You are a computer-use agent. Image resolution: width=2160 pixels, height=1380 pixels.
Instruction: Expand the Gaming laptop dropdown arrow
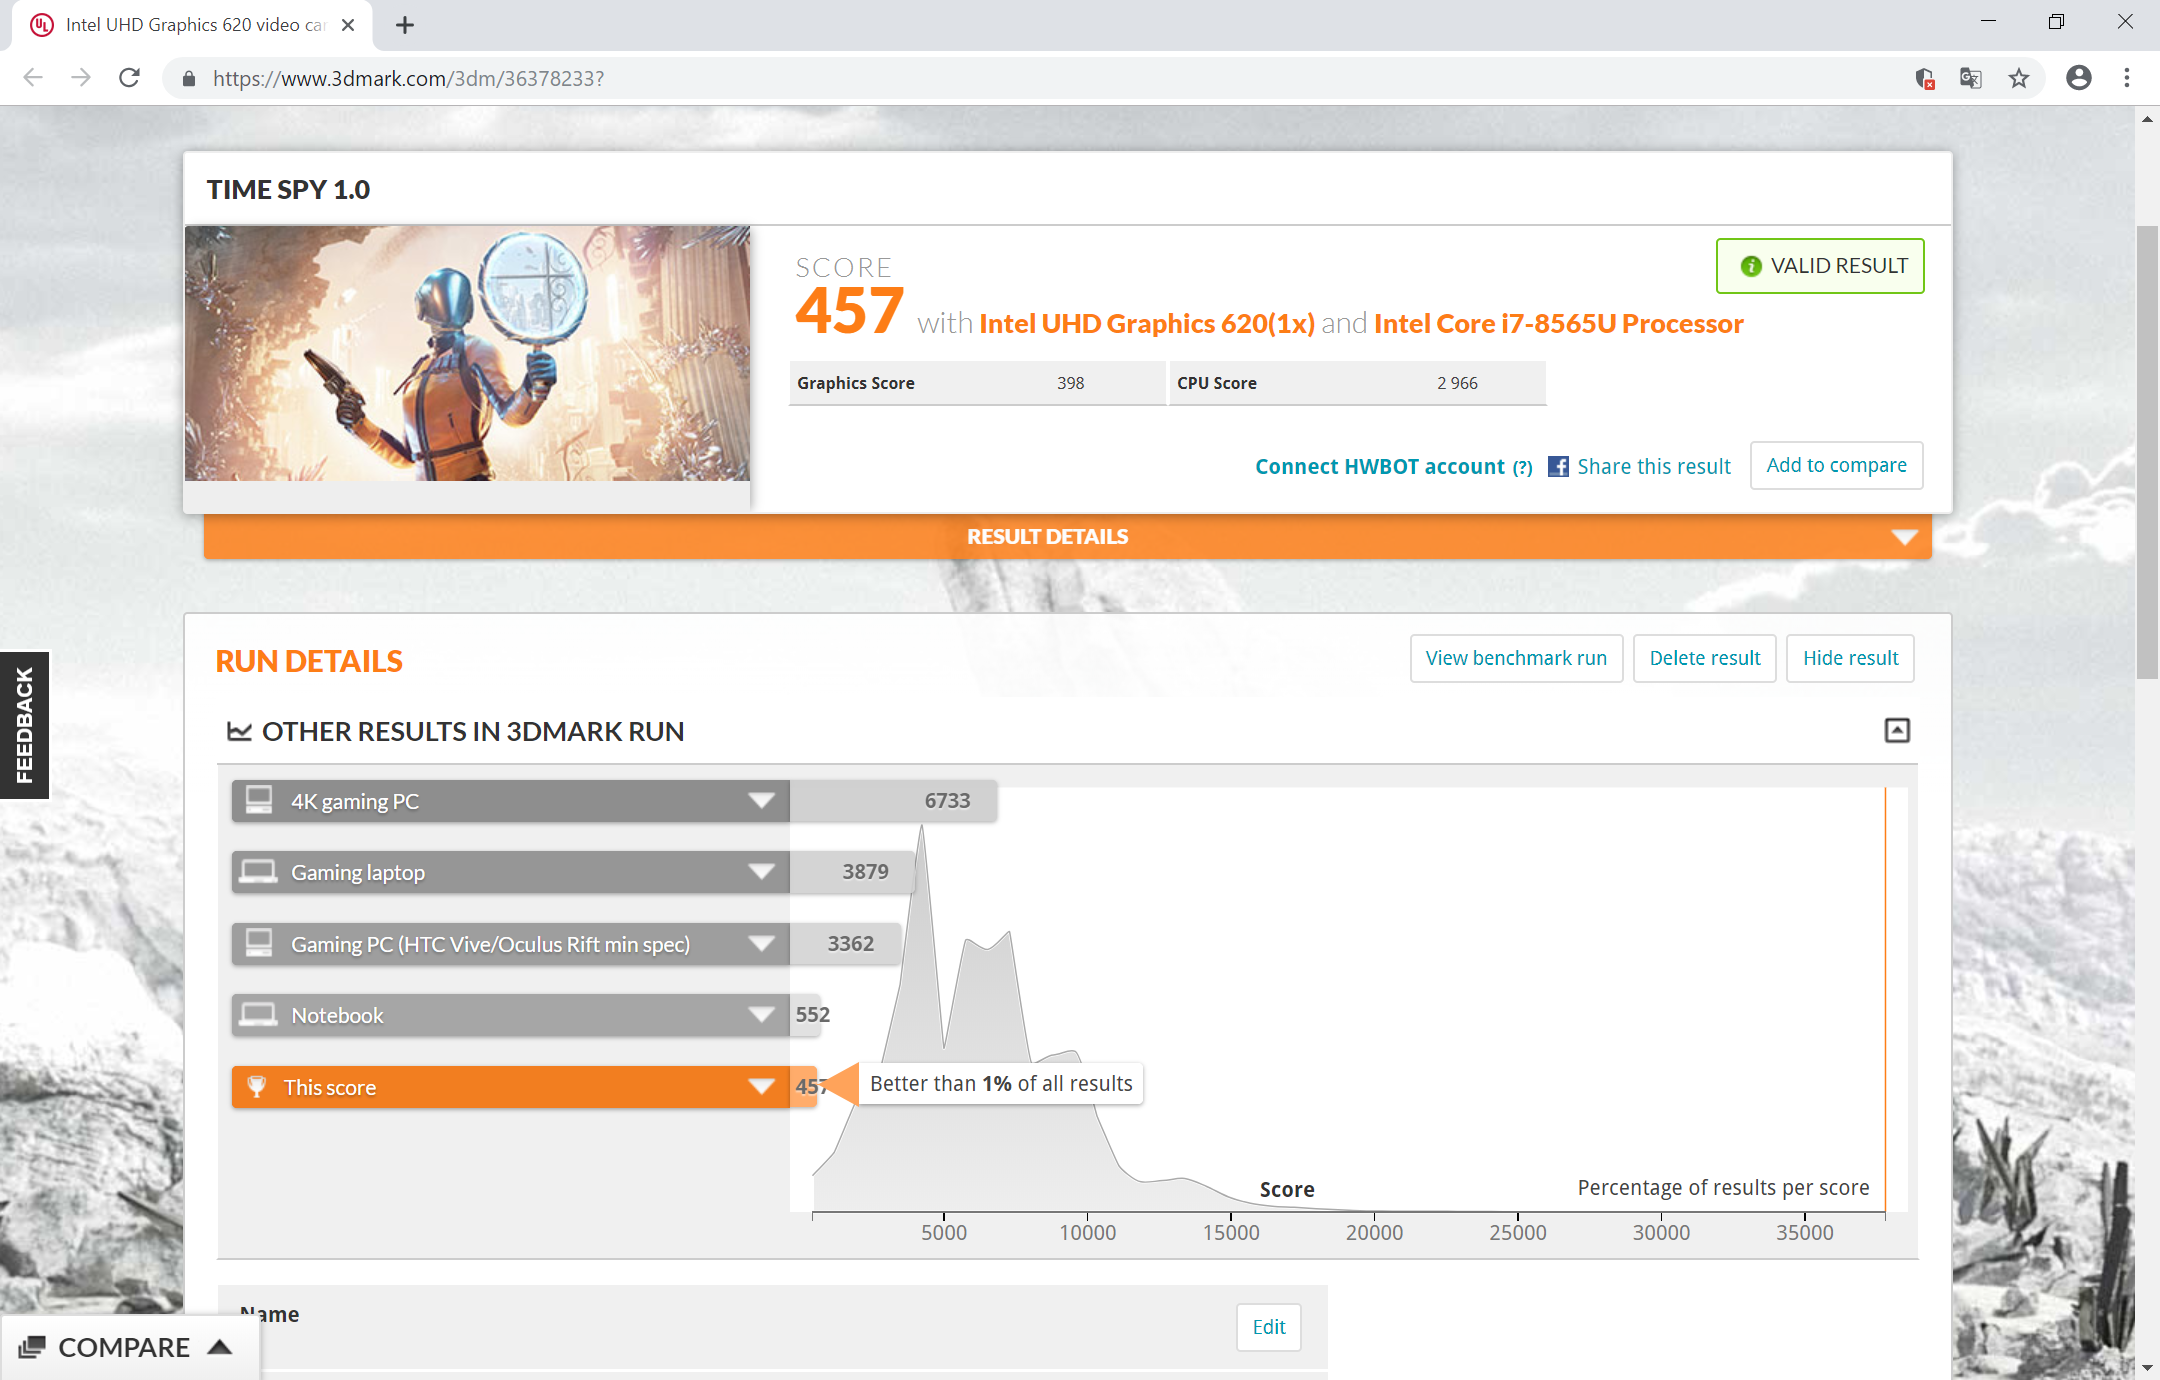[x=761, y=872]
